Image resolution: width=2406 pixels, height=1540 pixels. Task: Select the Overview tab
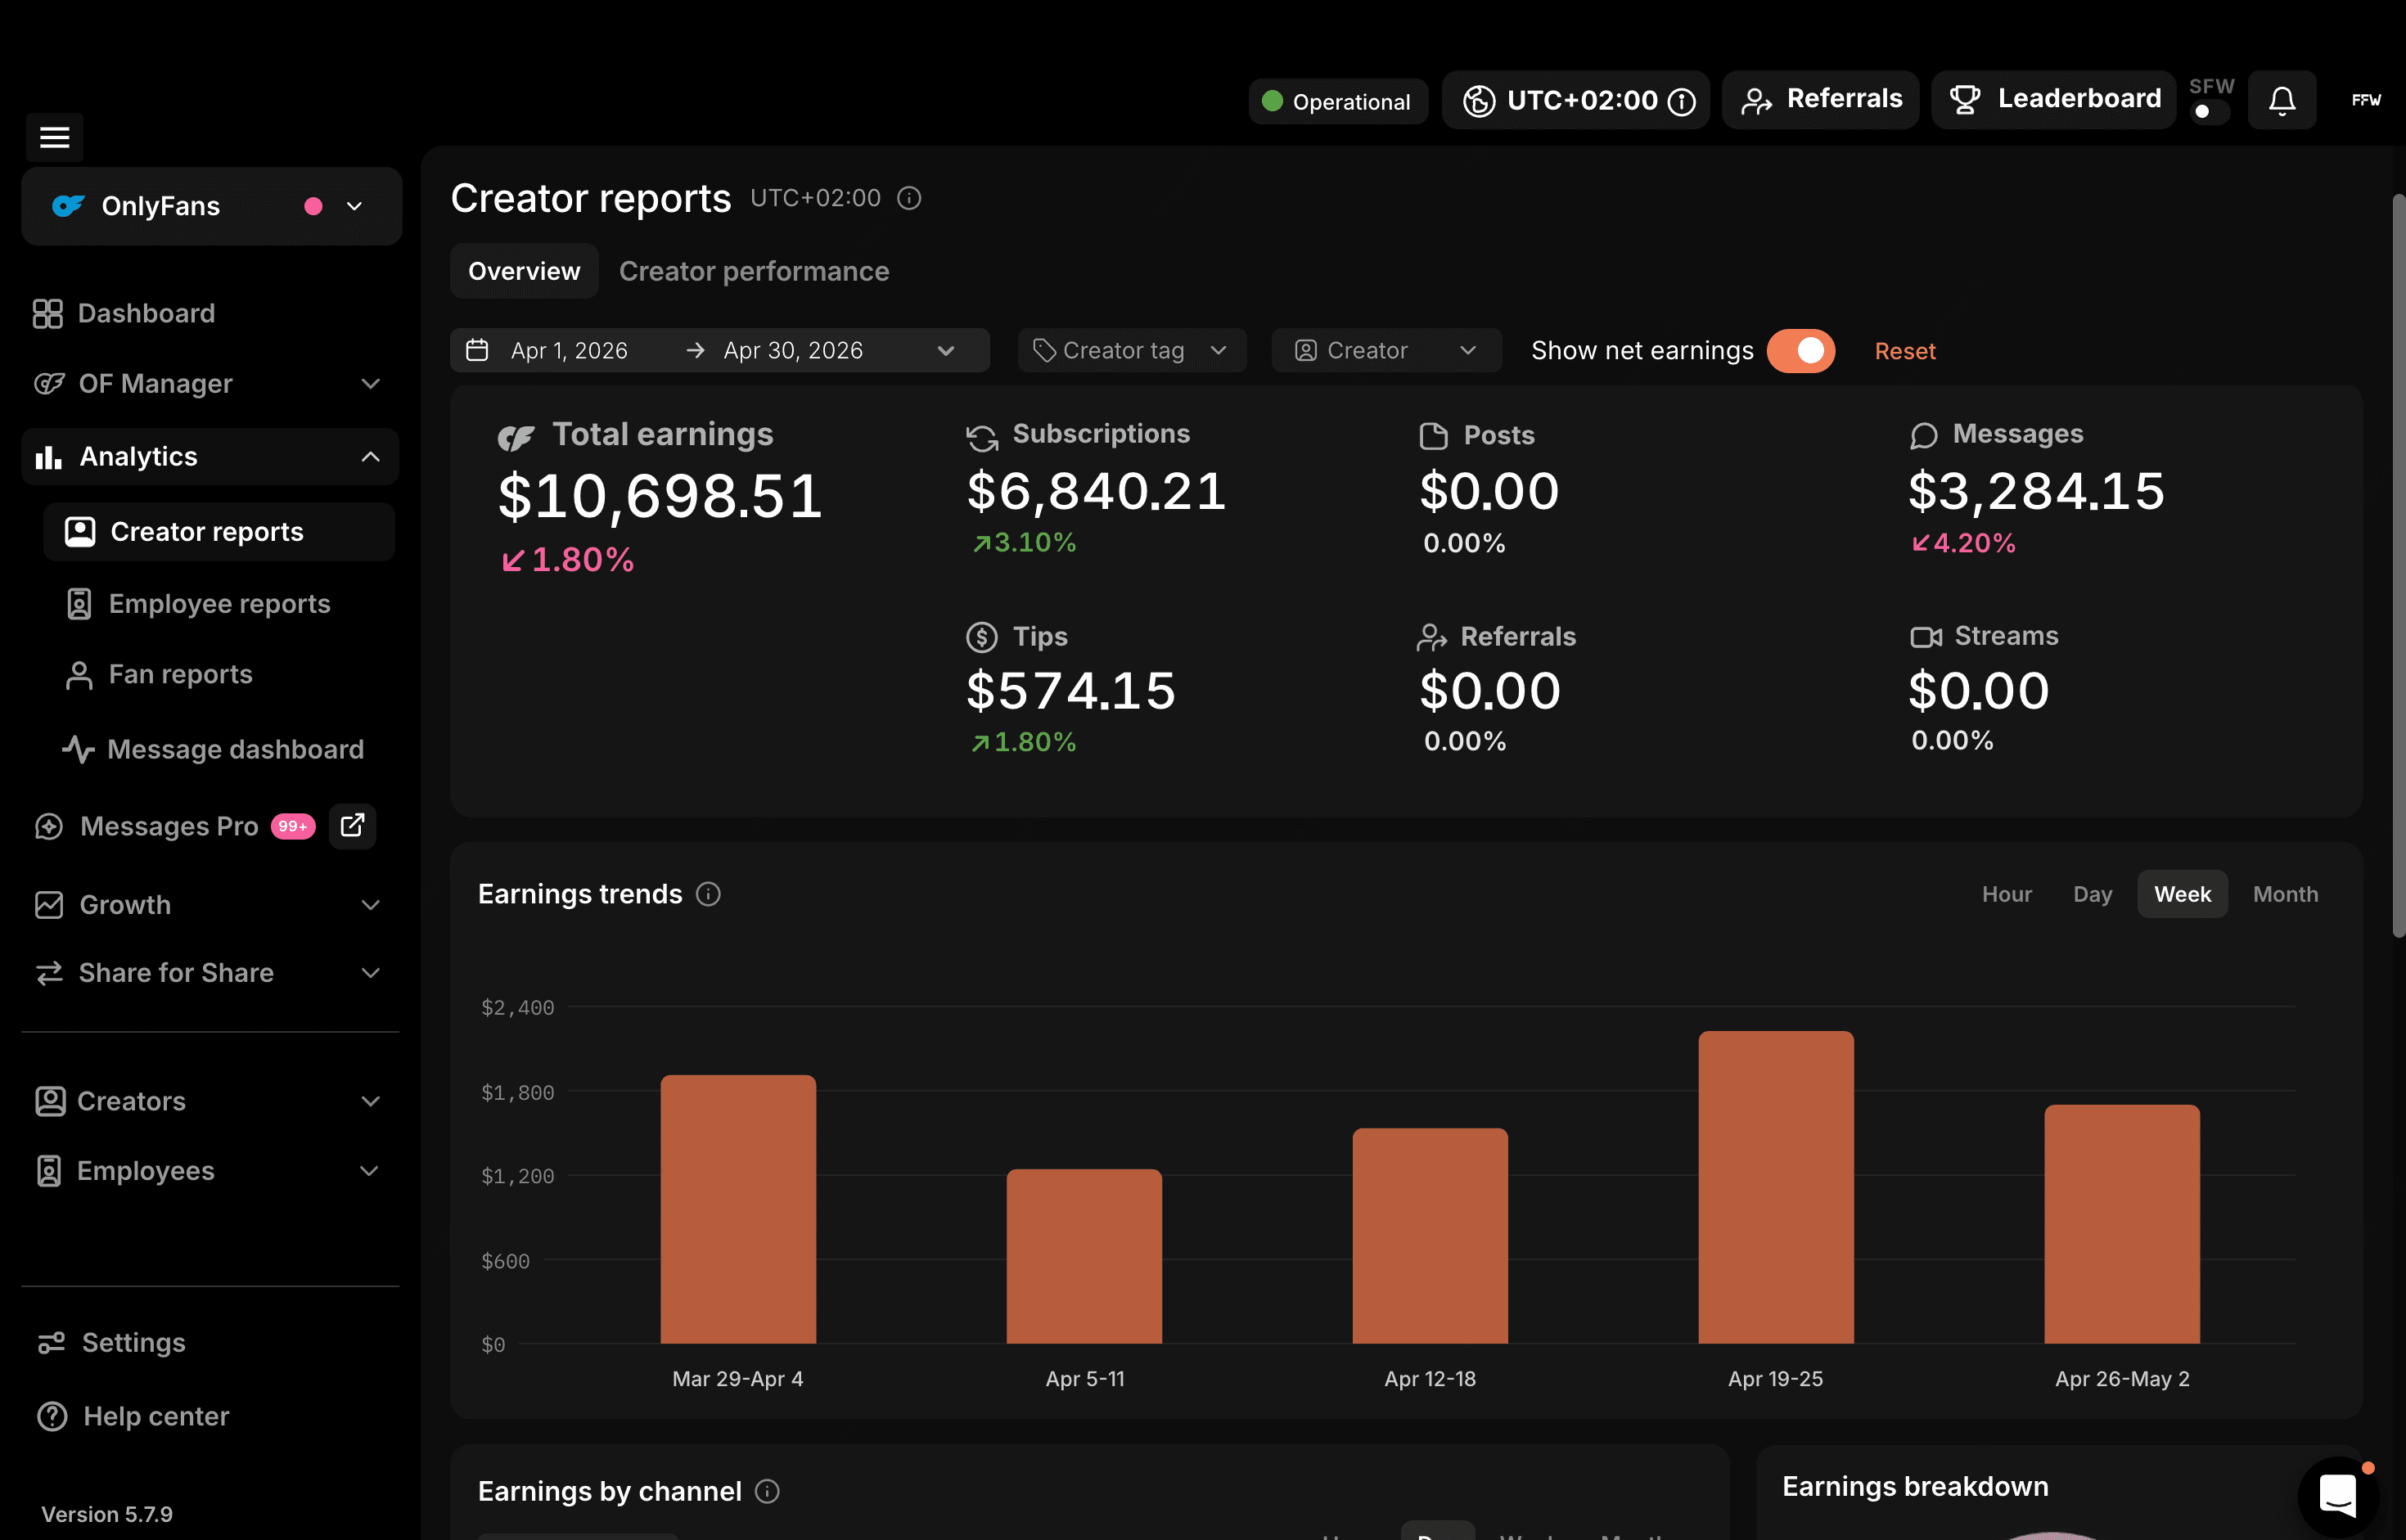coord(524,271)
